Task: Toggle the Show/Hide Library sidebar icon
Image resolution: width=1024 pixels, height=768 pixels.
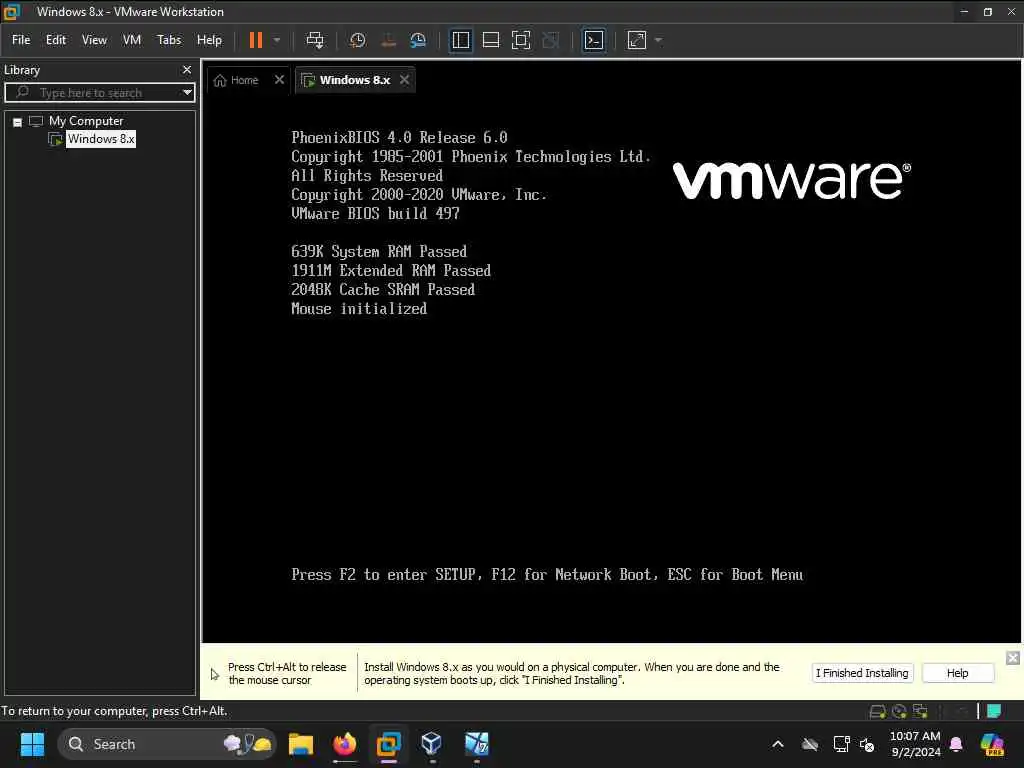Action: coord(460,40)
